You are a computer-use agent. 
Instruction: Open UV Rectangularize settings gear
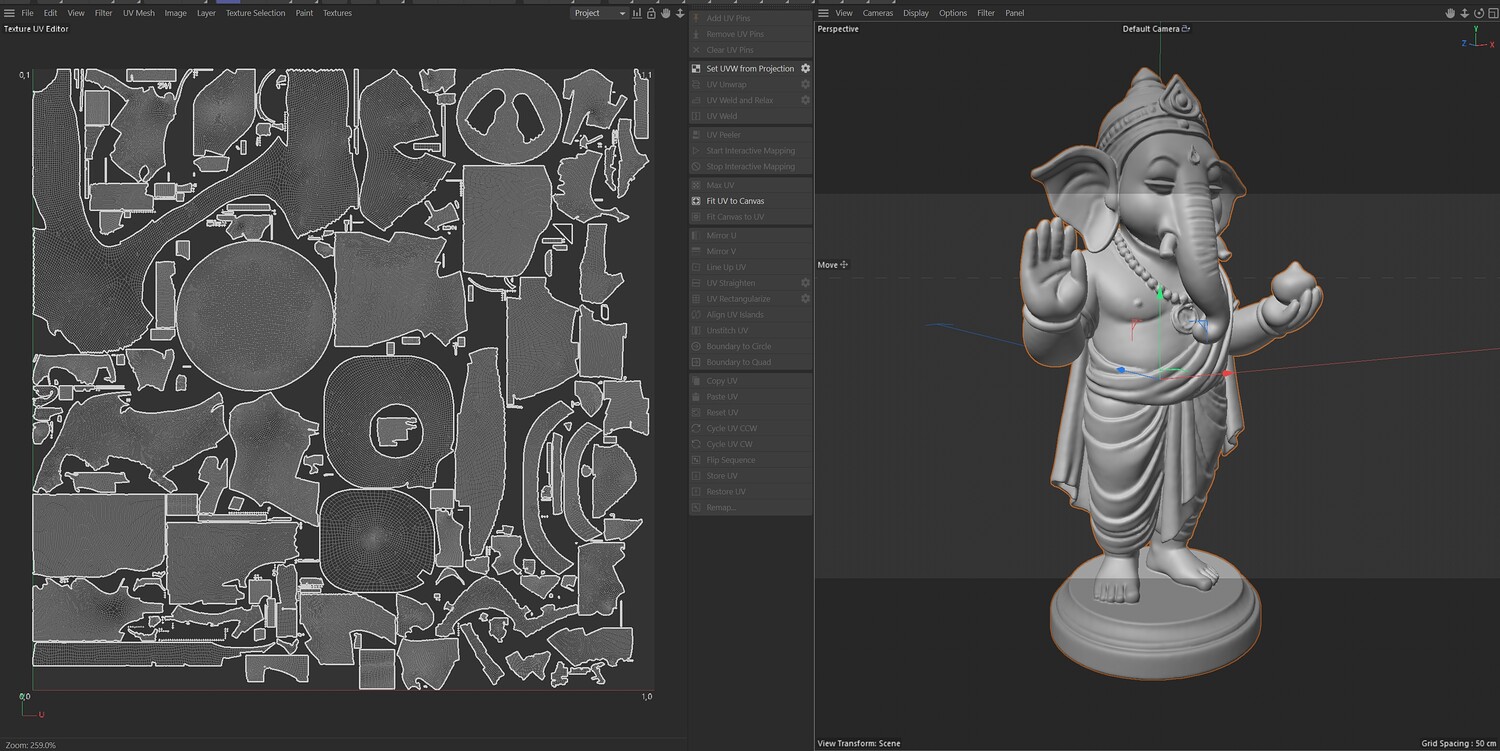[805, 299]
